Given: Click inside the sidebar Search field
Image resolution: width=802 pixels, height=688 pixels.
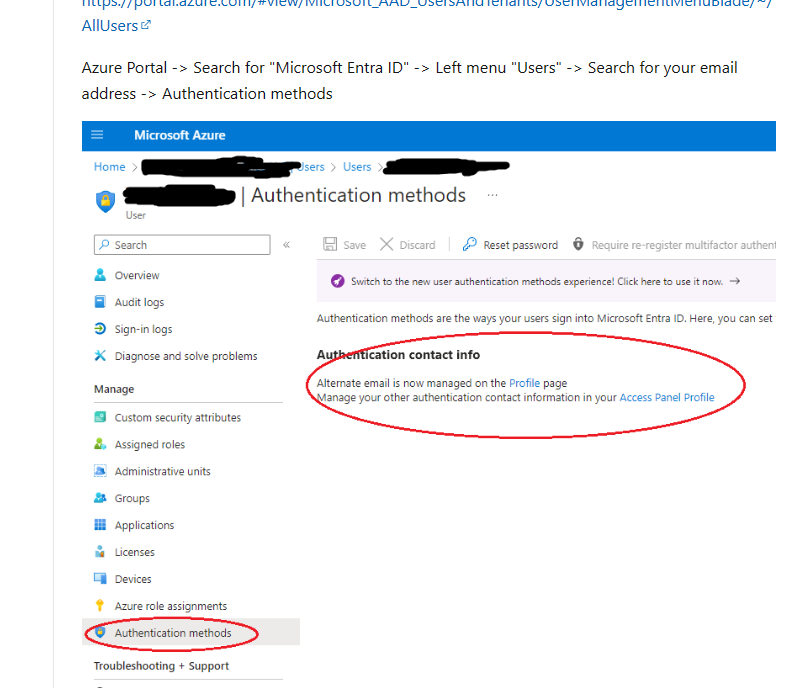Looking at the screenshot, I should [x=181, y=244].
